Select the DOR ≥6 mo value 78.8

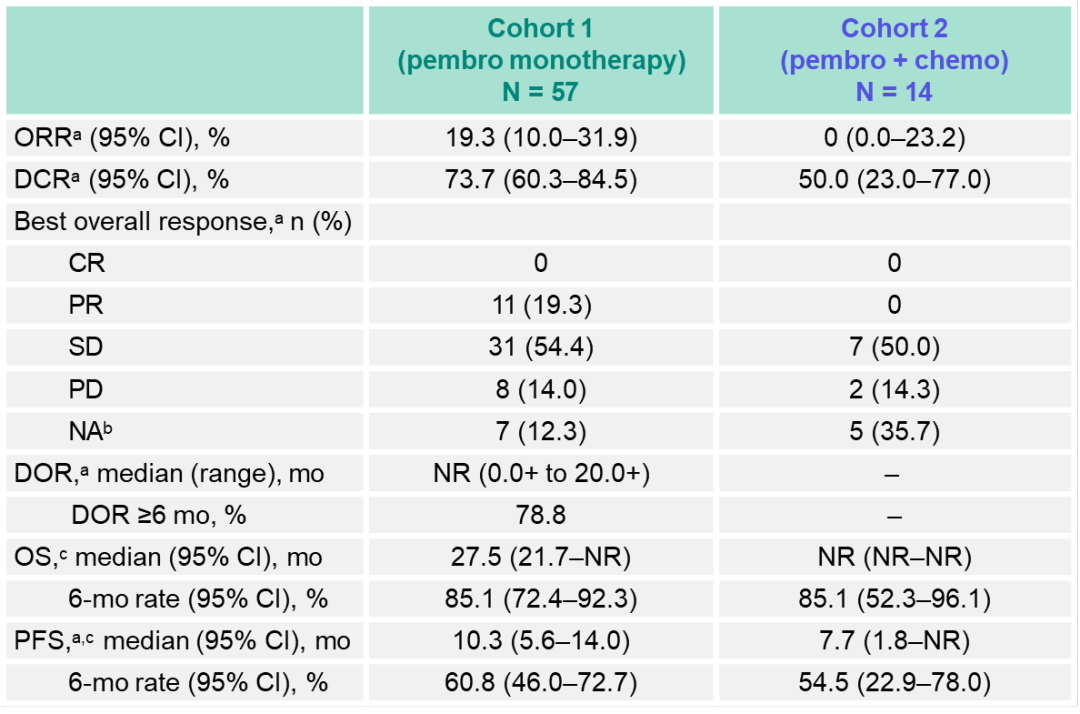[x=541, y=515]
